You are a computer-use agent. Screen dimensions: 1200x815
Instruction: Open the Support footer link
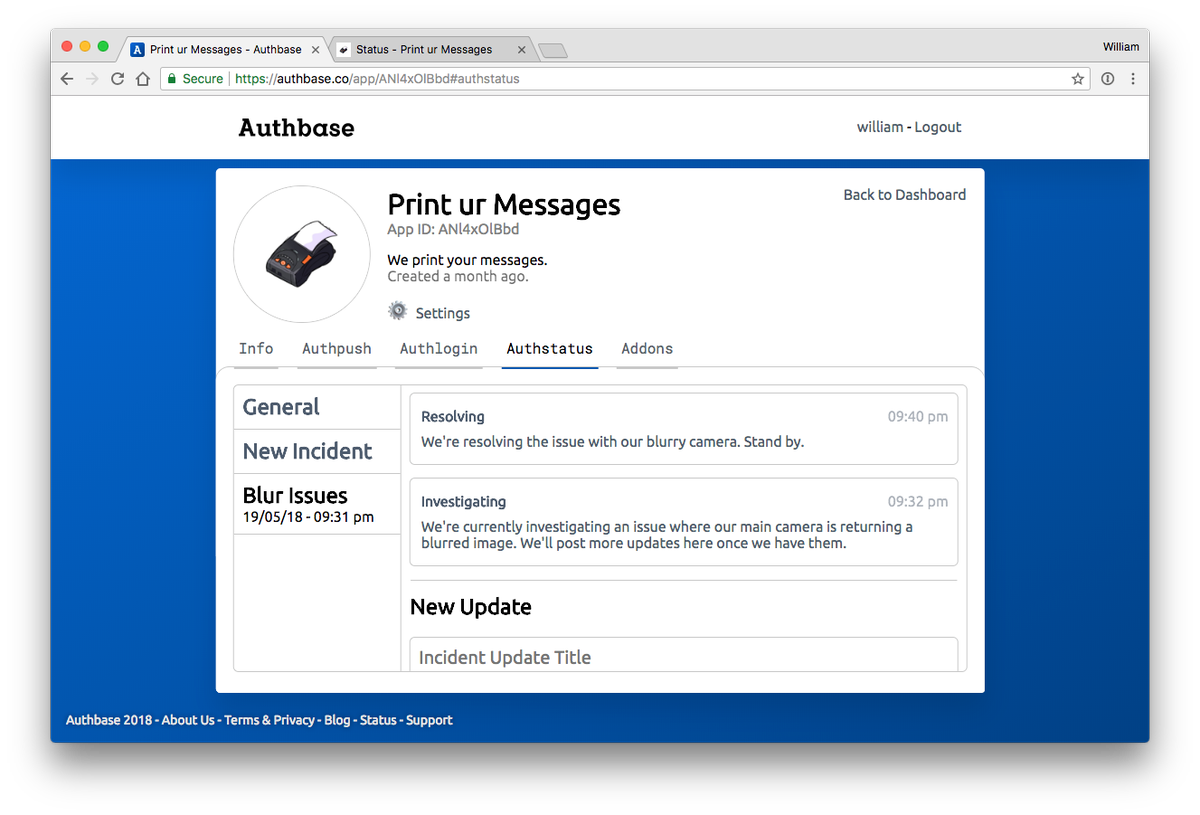coord(429,719)
